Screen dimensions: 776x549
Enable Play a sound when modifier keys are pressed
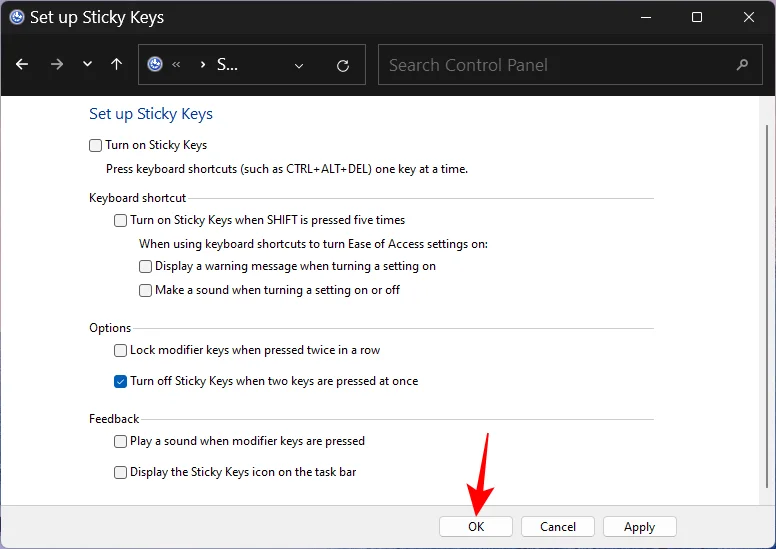[x=120, y=441]
